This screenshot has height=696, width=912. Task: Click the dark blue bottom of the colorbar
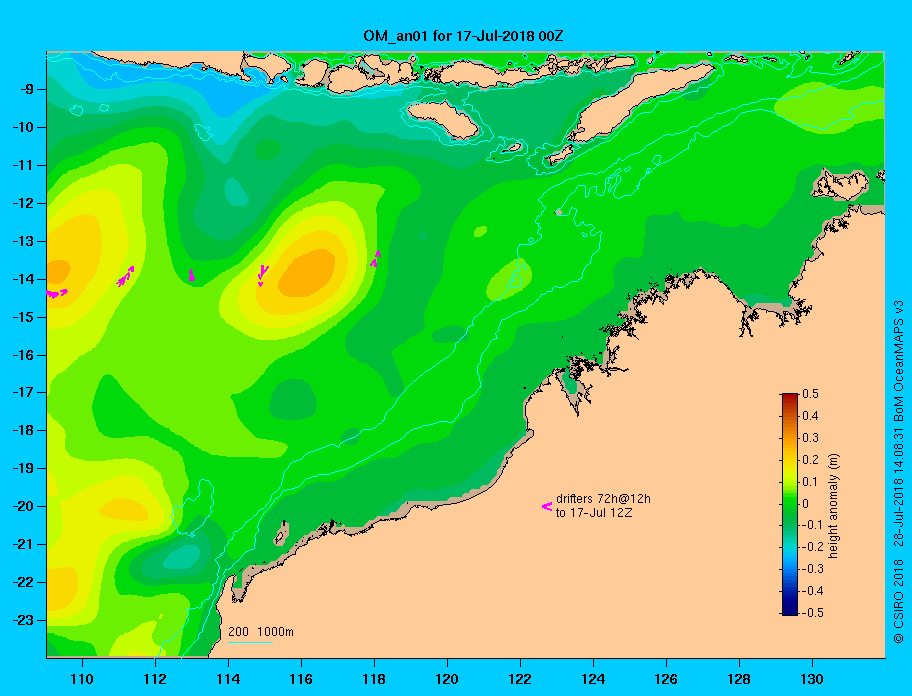(x=790, y=611)
